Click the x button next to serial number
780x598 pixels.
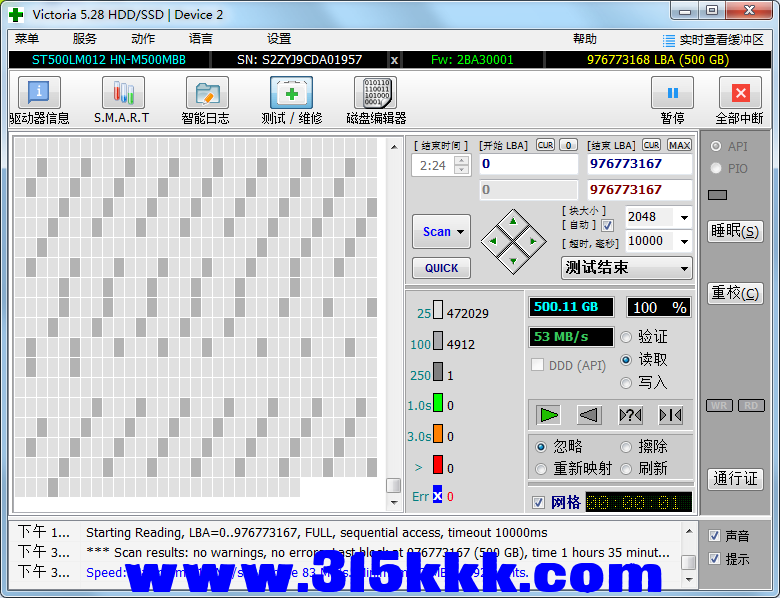click(394, 60)
